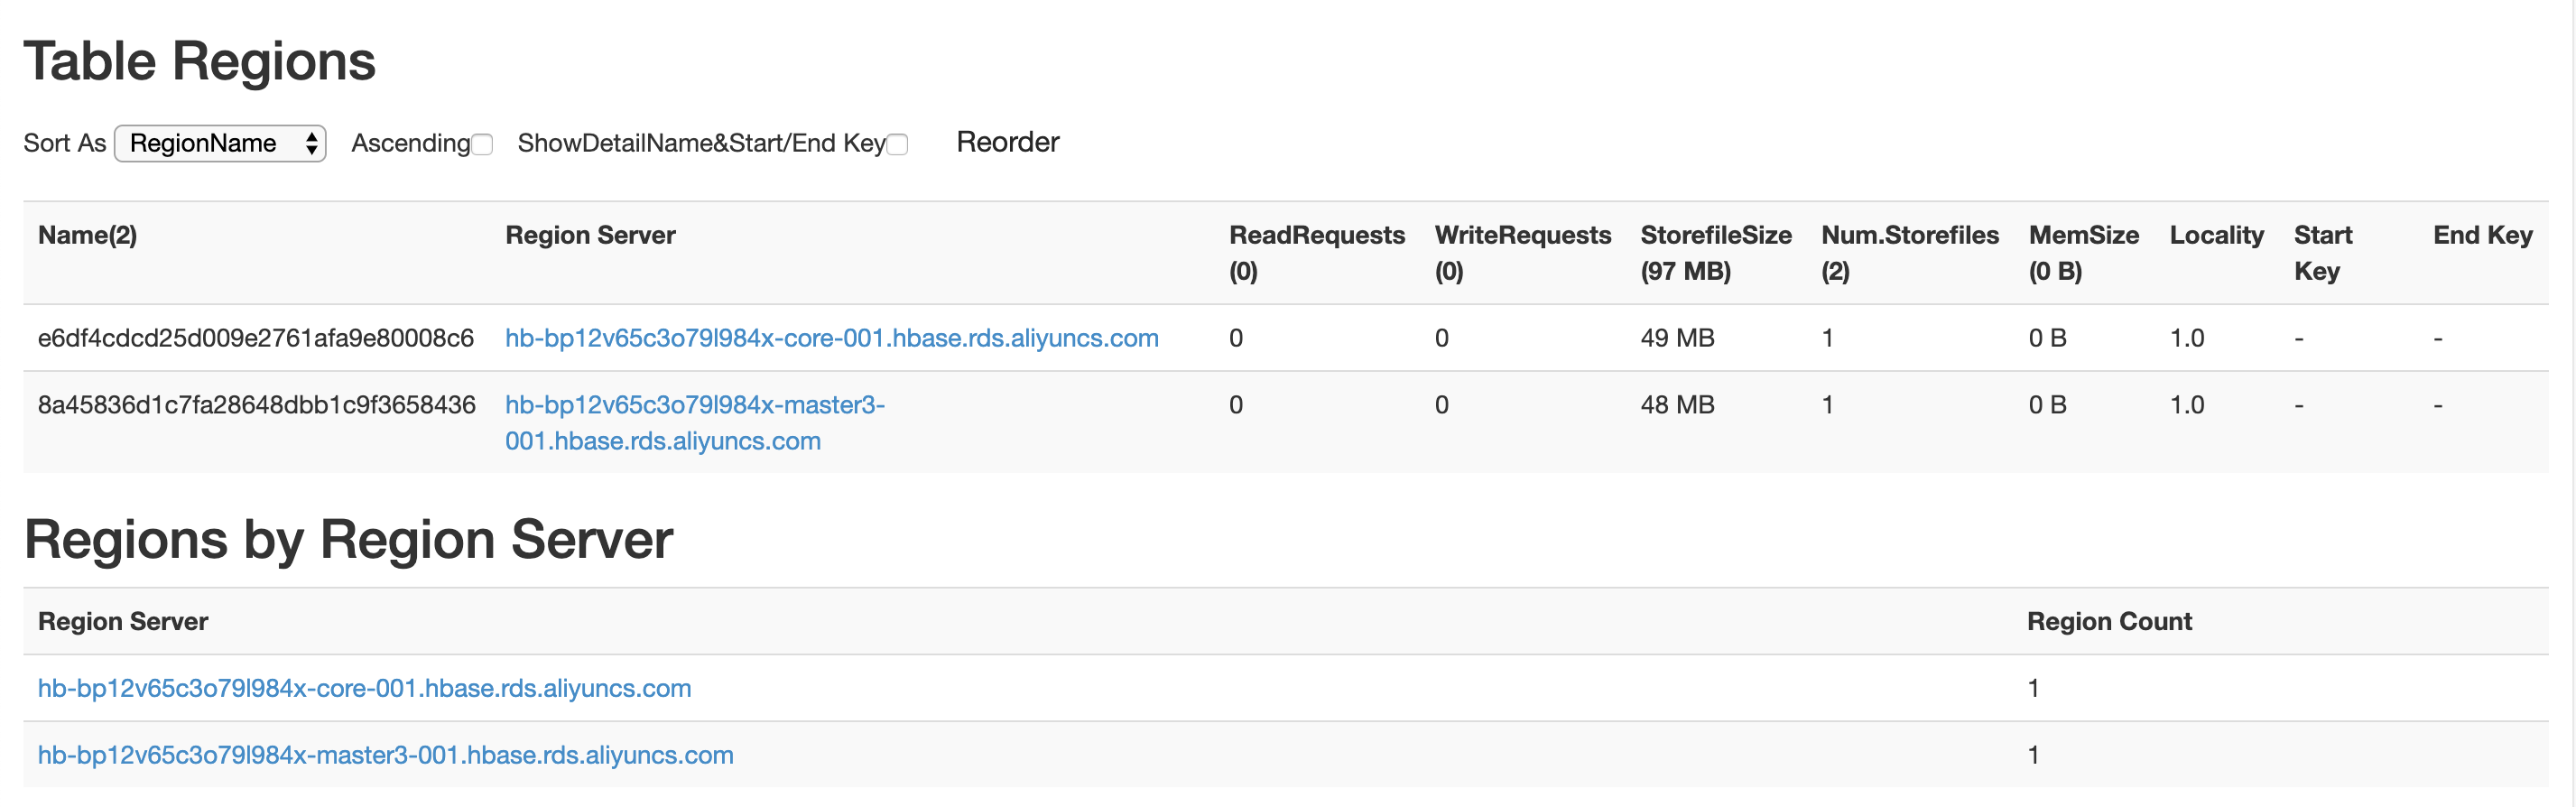Click the Name(2) column header
Viewport: 2576px width, 807px height.
(87, 236)
